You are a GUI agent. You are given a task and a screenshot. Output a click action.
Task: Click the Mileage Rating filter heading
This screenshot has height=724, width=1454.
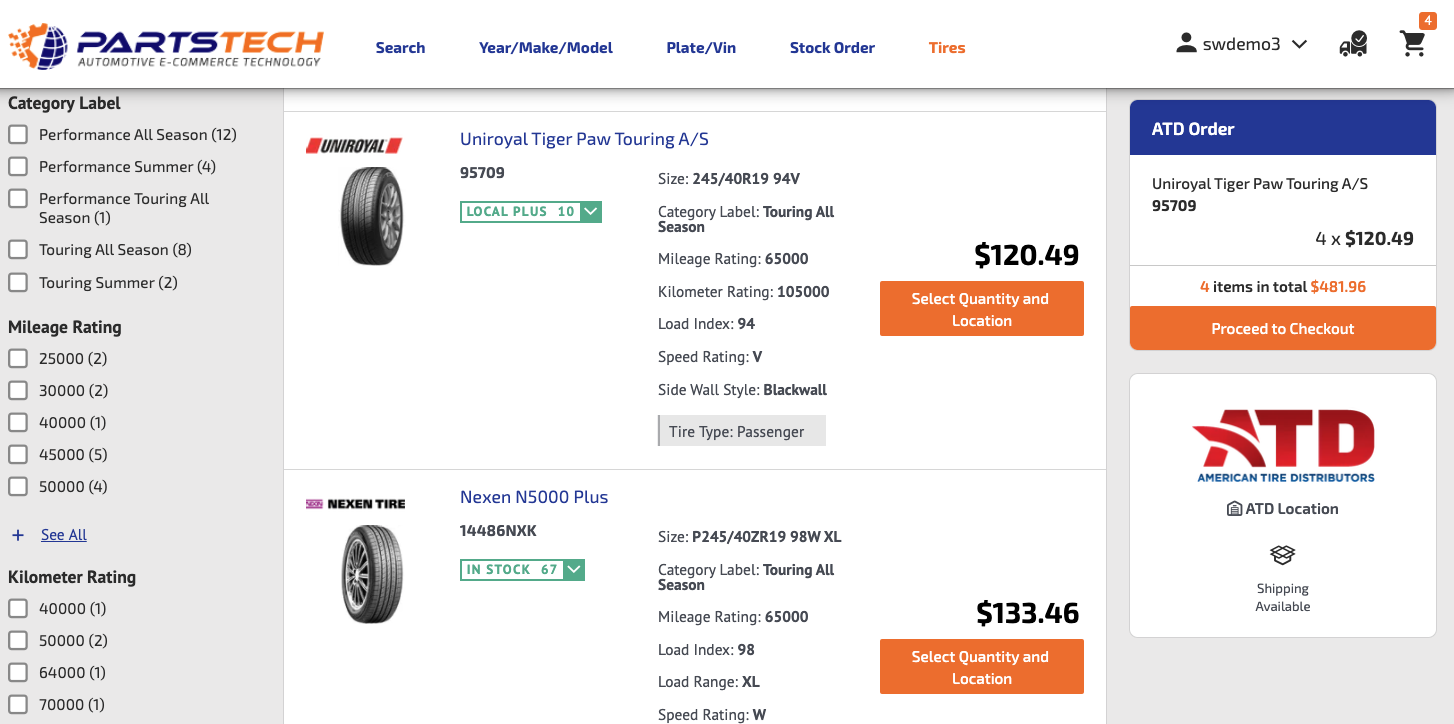(65, 327)
